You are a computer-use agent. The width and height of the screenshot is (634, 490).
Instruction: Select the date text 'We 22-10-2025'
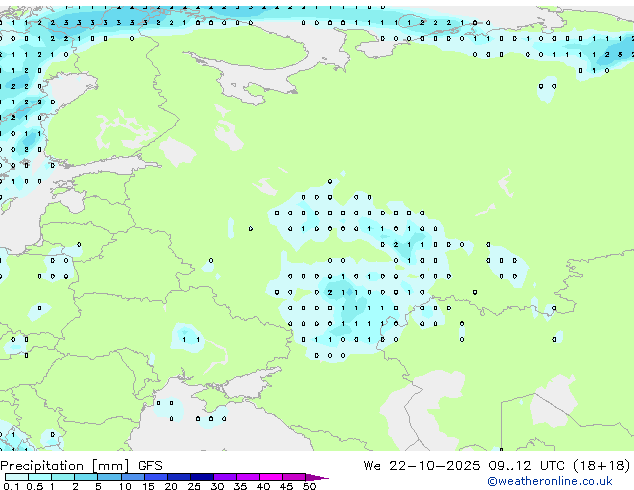click(x=422, y=466)
